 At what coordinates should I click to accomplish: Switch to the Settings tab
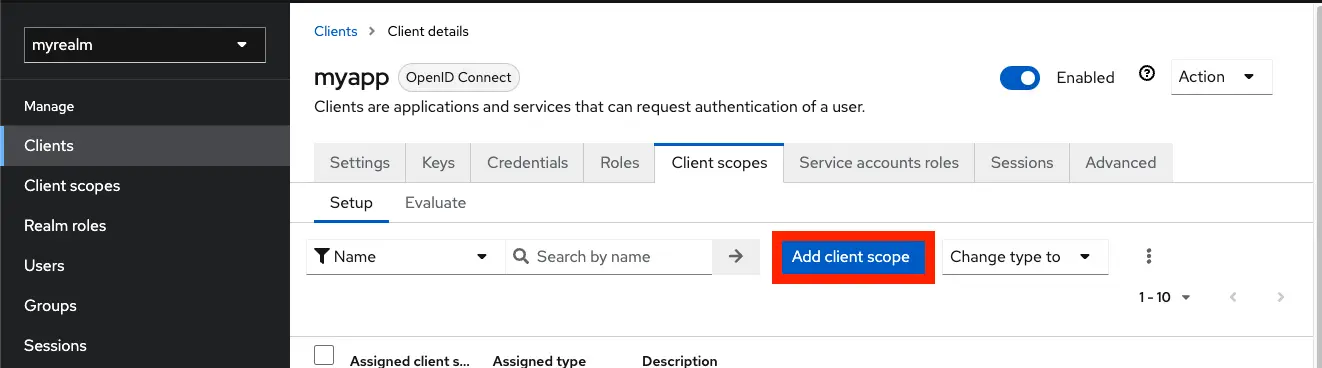tap(360, 163)
